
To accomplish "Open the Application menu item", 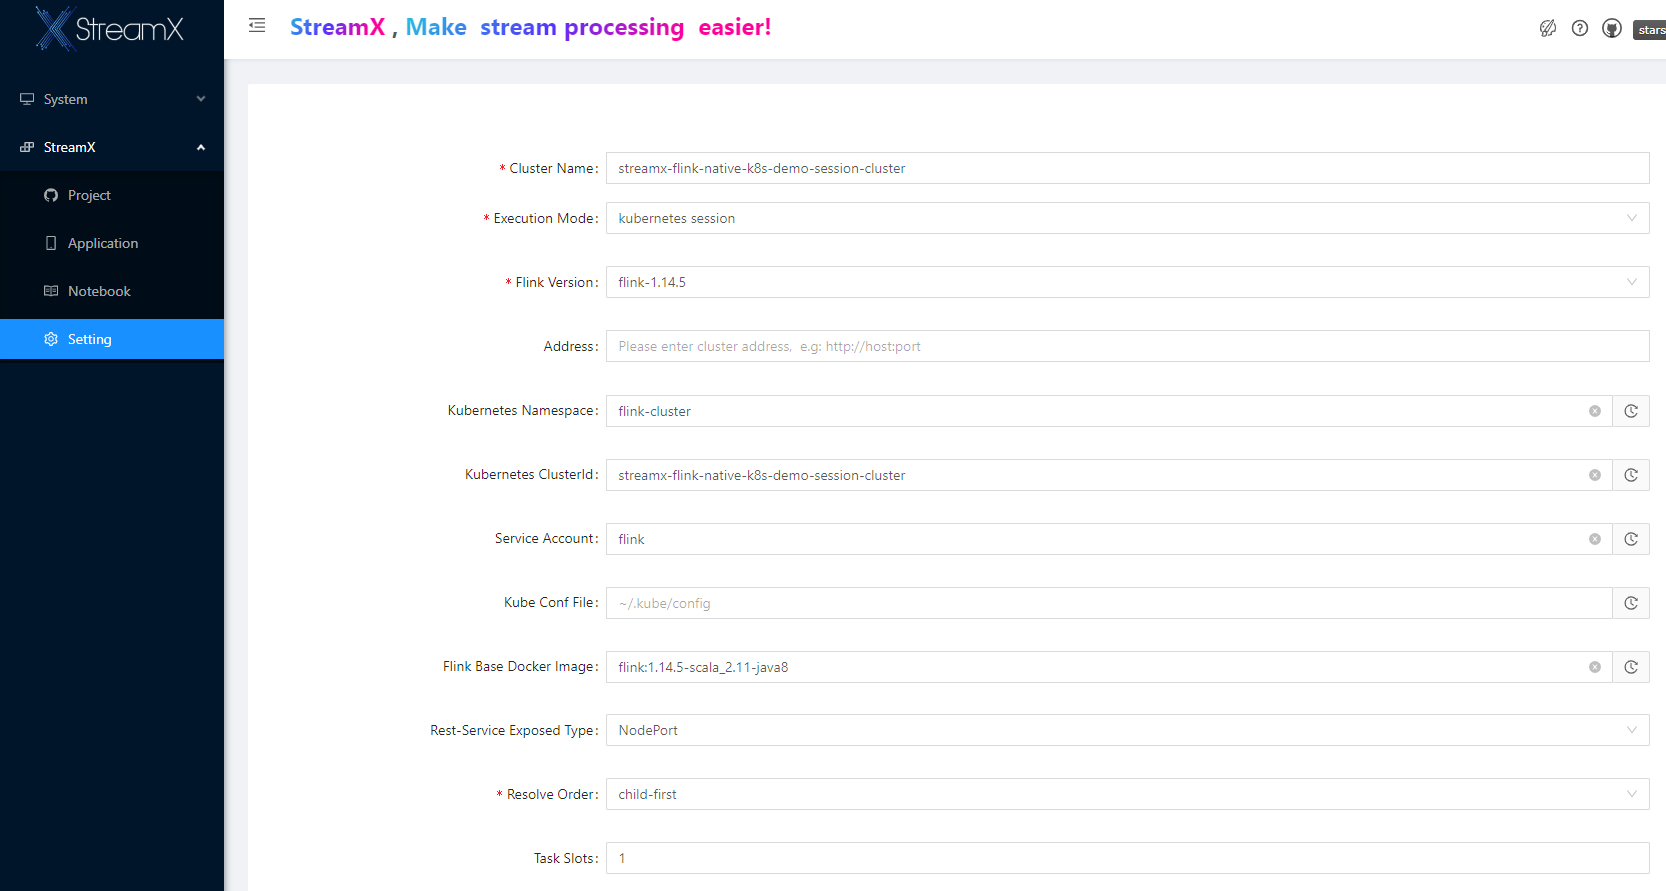I will [112, 243].
